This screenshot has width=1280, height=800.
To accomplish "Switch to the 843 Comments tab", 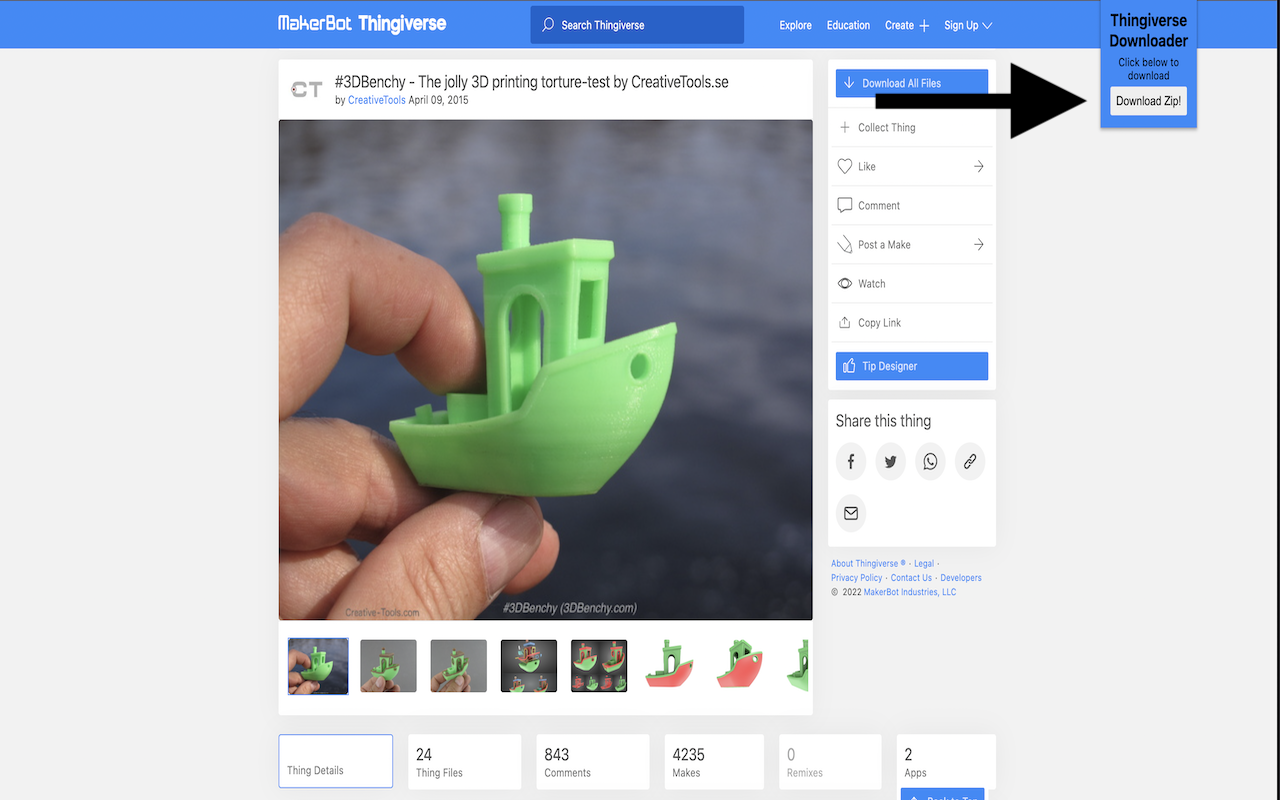I will [593, 762].
